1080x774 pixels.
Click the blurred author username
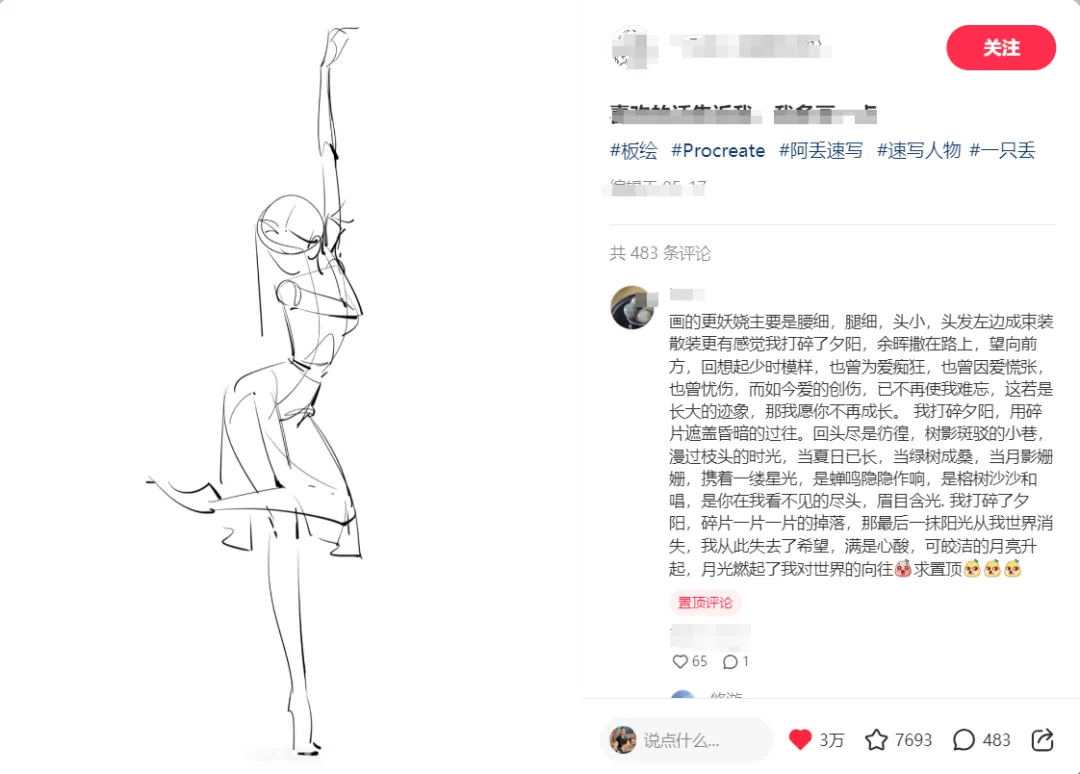(x=749, y=46)
